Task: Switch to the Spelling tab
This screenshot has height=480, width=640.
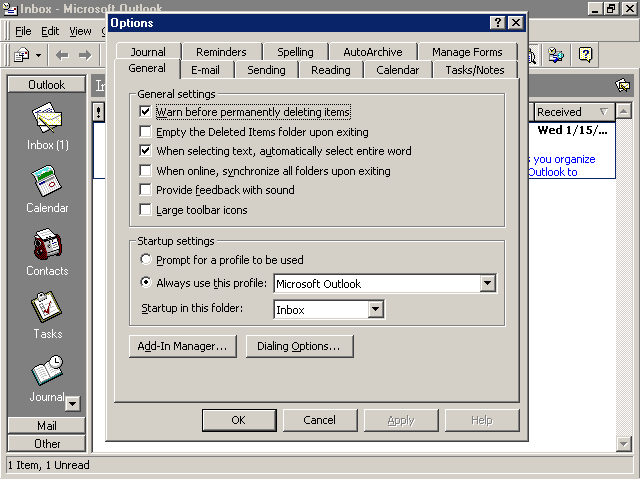Action: [296, 52]
